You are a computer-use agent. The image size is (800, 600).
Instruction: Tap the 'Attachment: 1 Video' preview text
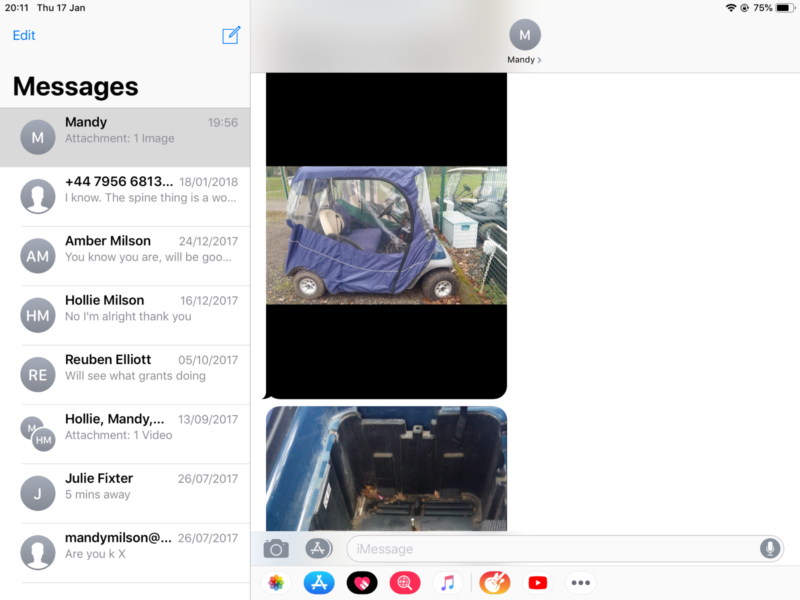[118, 435]
